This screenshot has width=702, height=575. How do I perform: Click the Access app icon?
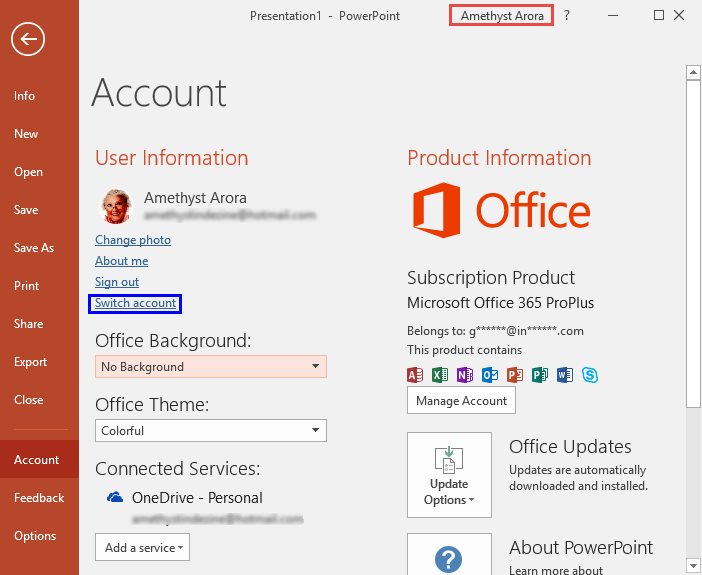pos(415,375)
